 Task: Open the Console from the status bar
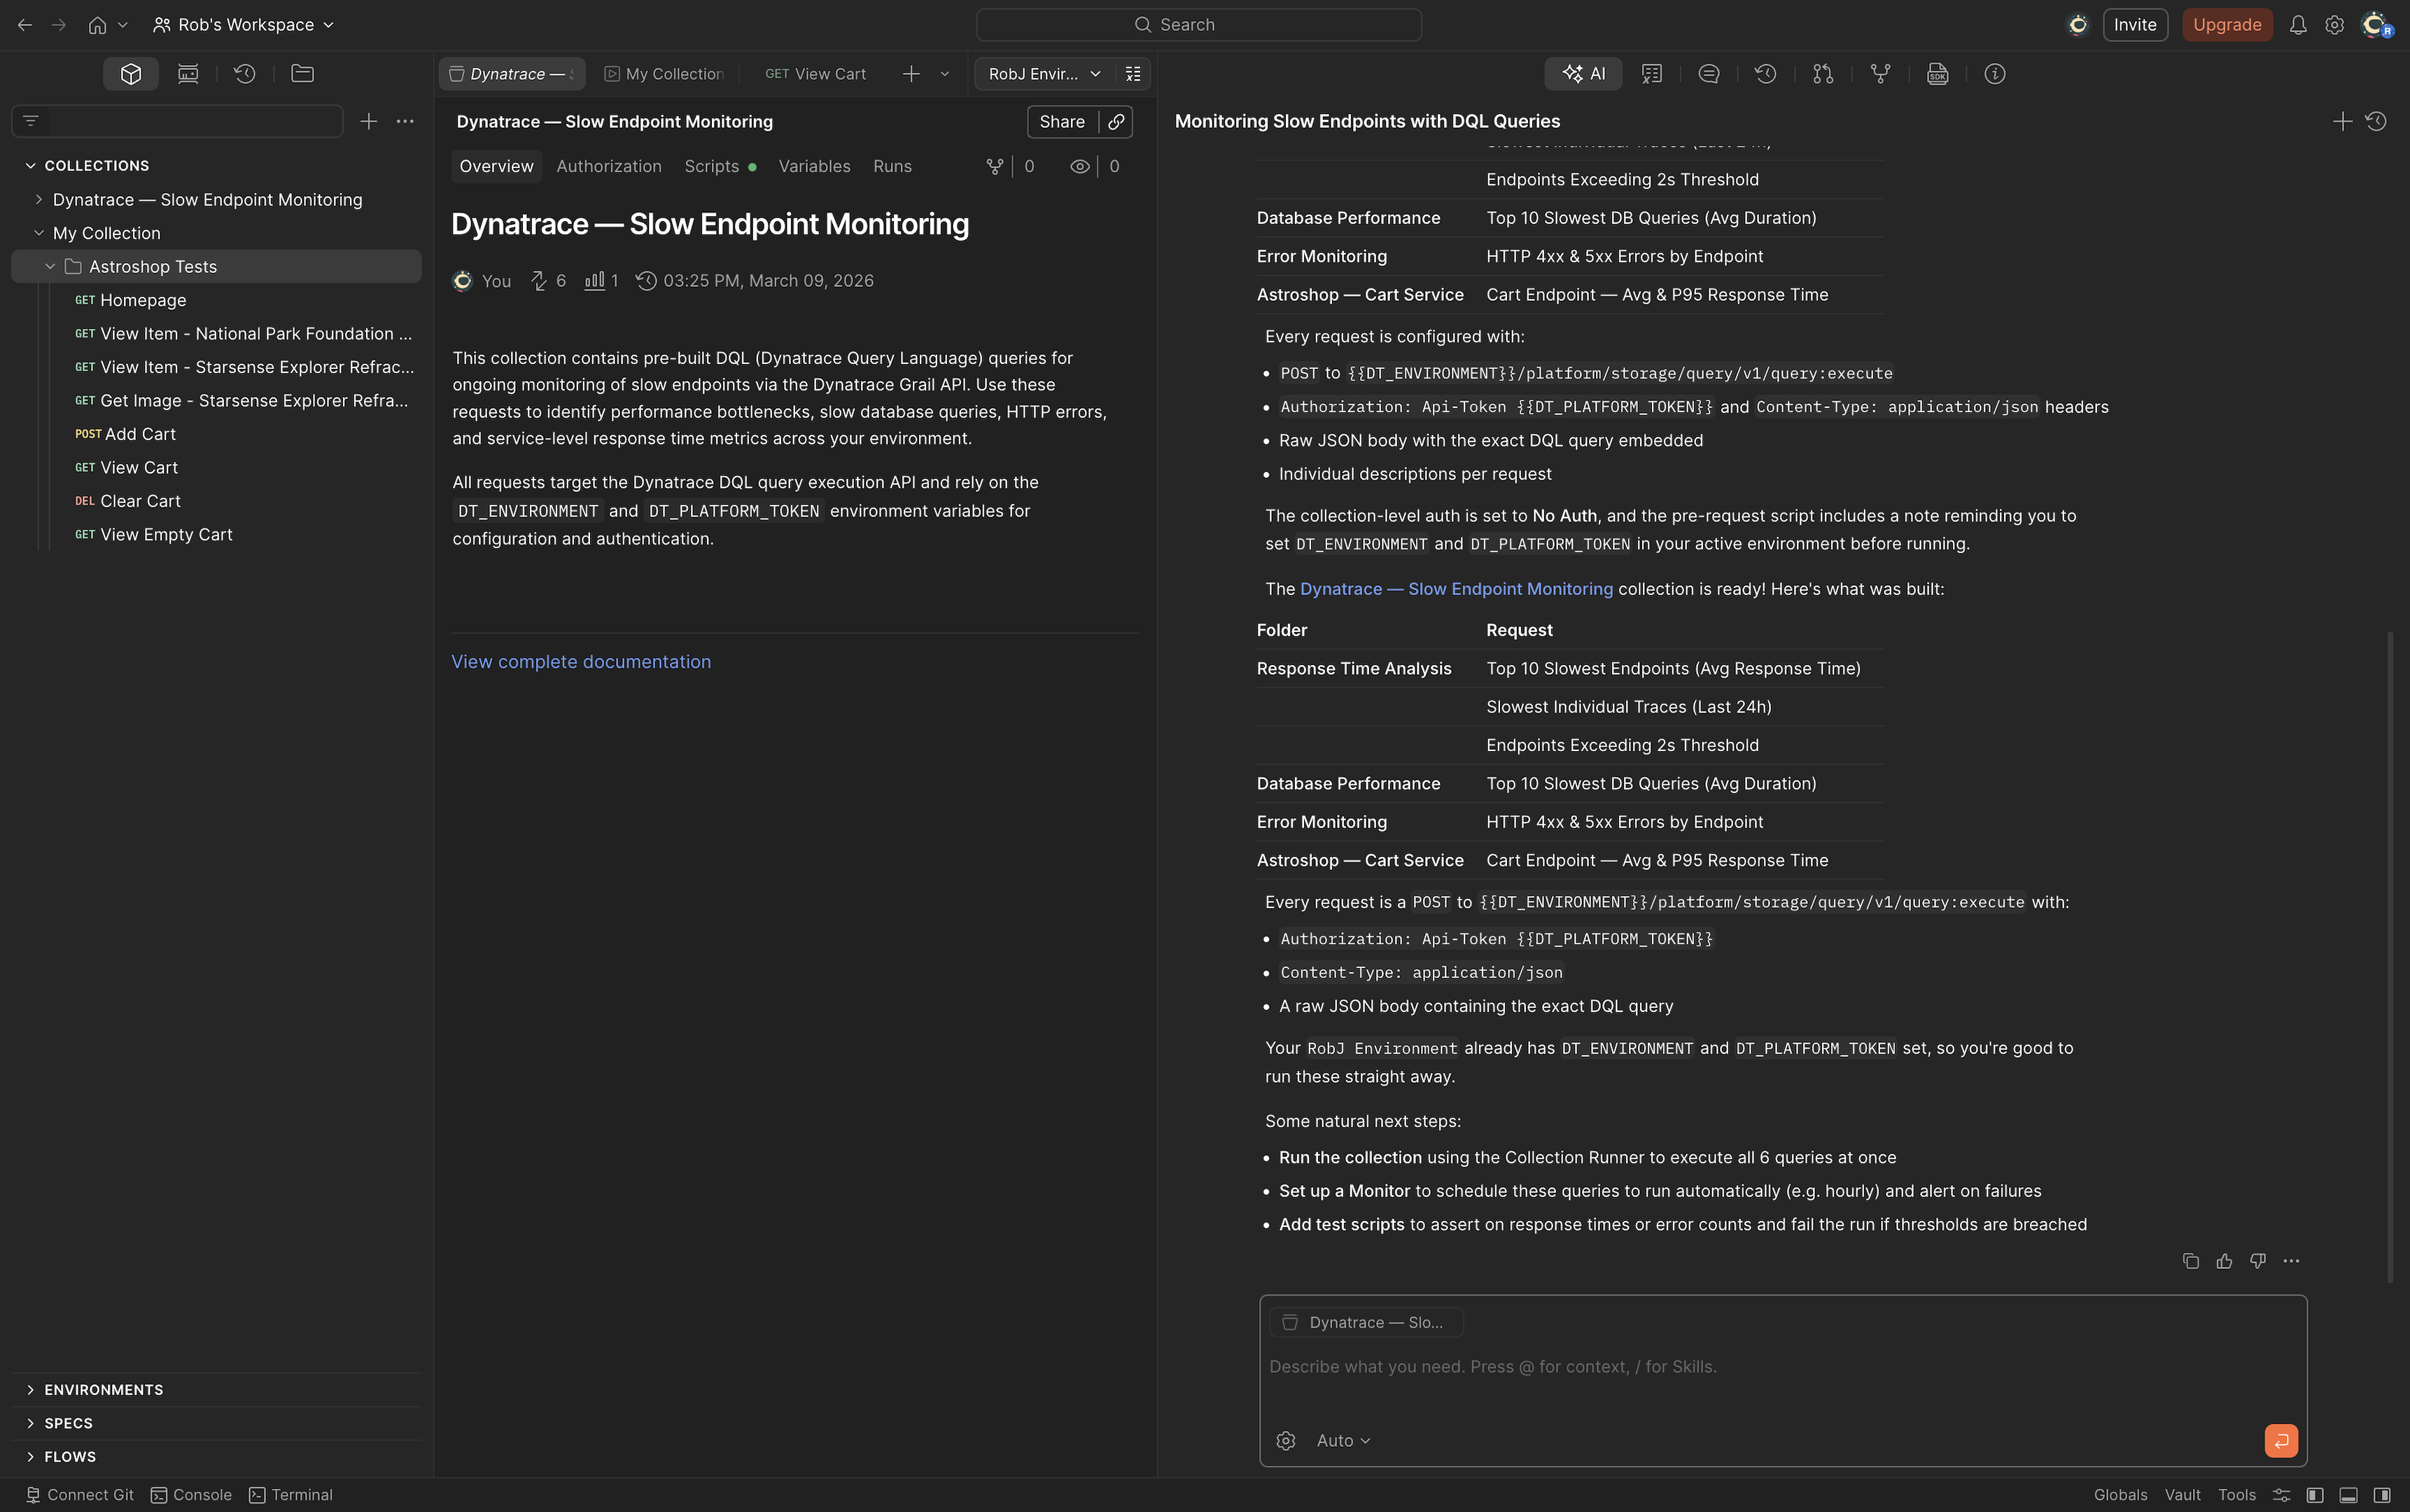[x=190, y=1494]
